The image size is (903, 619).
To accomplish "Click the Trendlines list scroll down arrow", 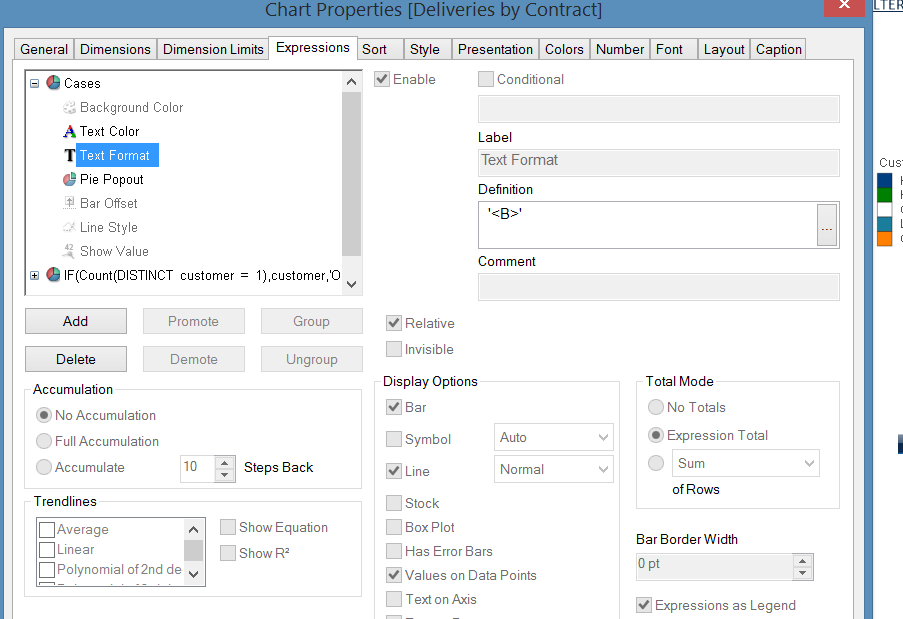I will tap(194, 574).
